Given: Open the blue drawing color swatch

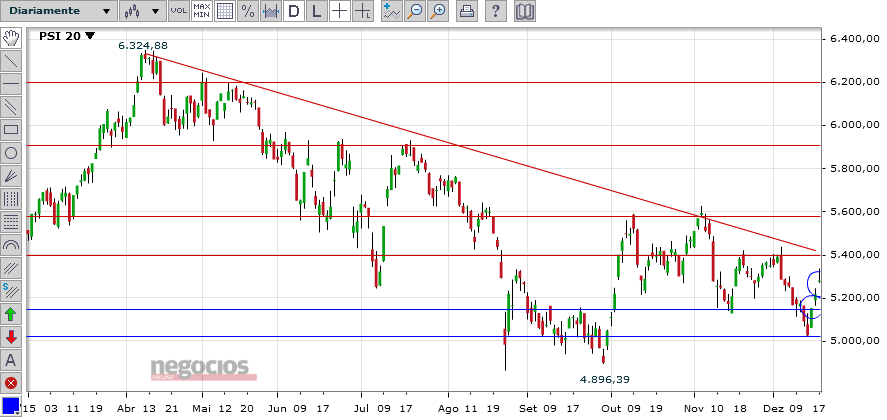Looking at the screenshot, I should (11, 406).
